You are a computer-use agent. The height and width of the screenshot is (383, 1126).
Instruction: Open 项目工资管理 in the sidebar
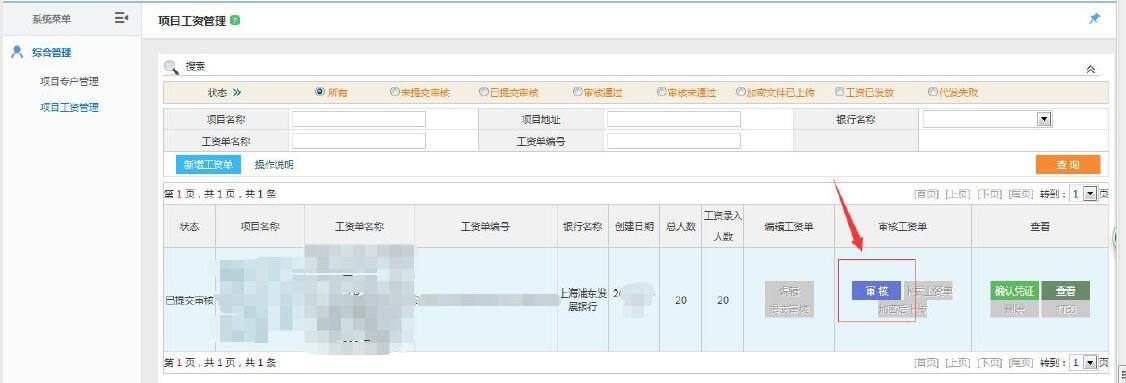click(x=69, y=108)
